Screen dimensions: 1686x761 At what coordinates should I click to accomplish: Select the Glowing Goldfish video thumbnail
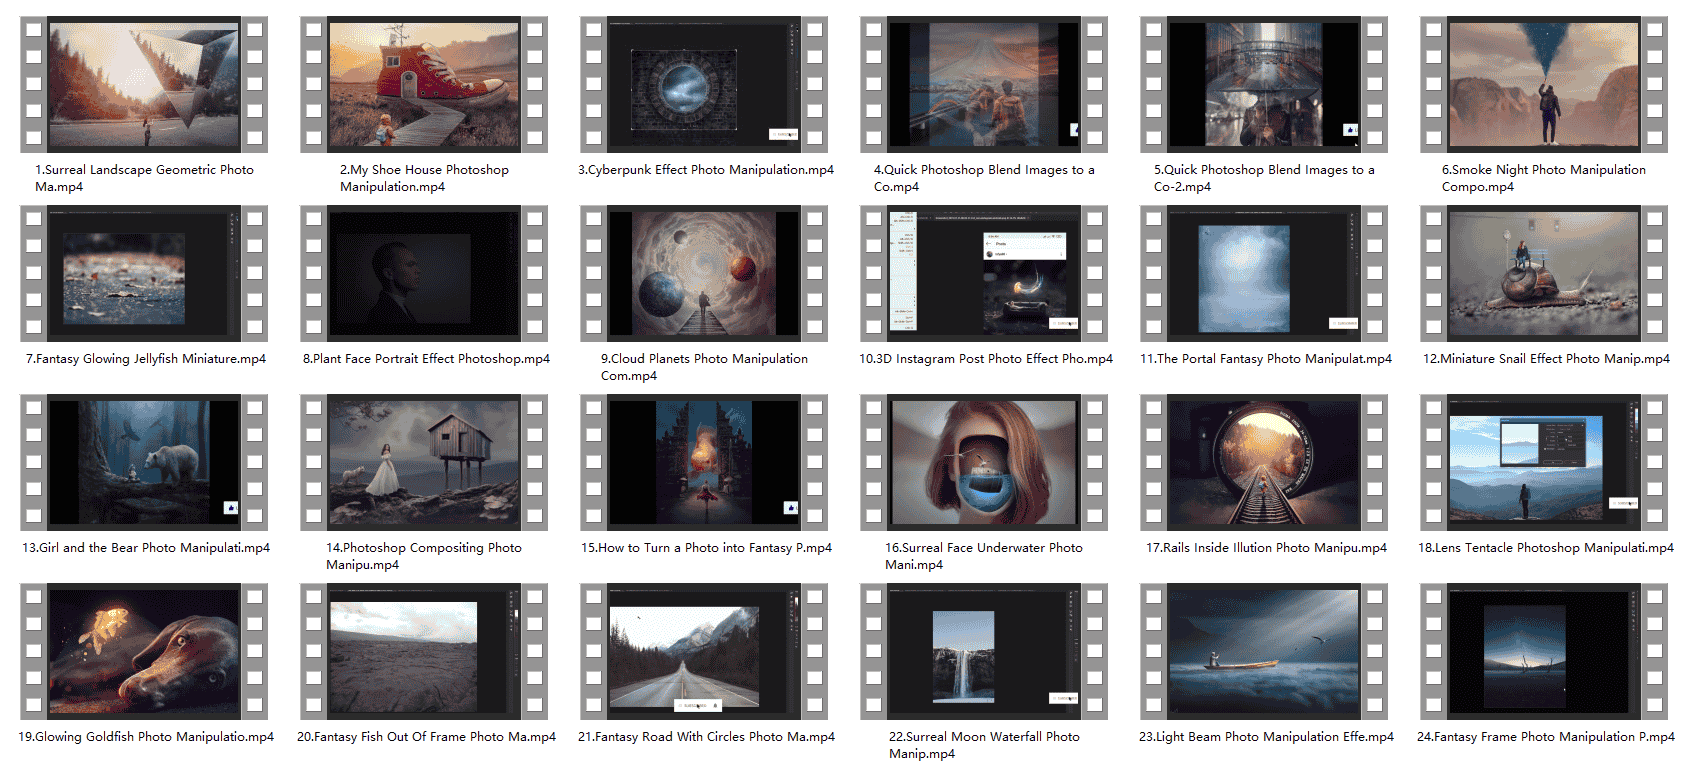coord(144,651)
